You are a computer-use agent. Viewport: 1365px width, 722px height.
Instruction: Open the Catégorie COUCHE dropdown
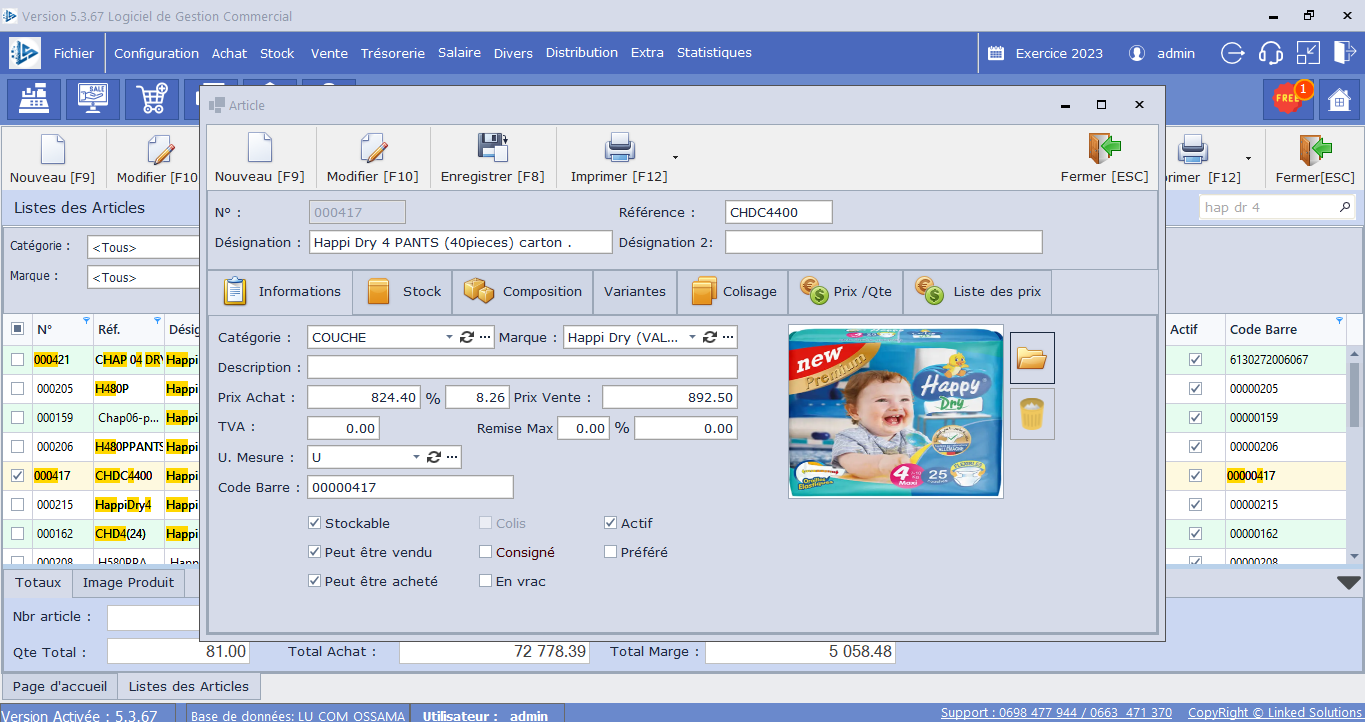tap(449, 338)
